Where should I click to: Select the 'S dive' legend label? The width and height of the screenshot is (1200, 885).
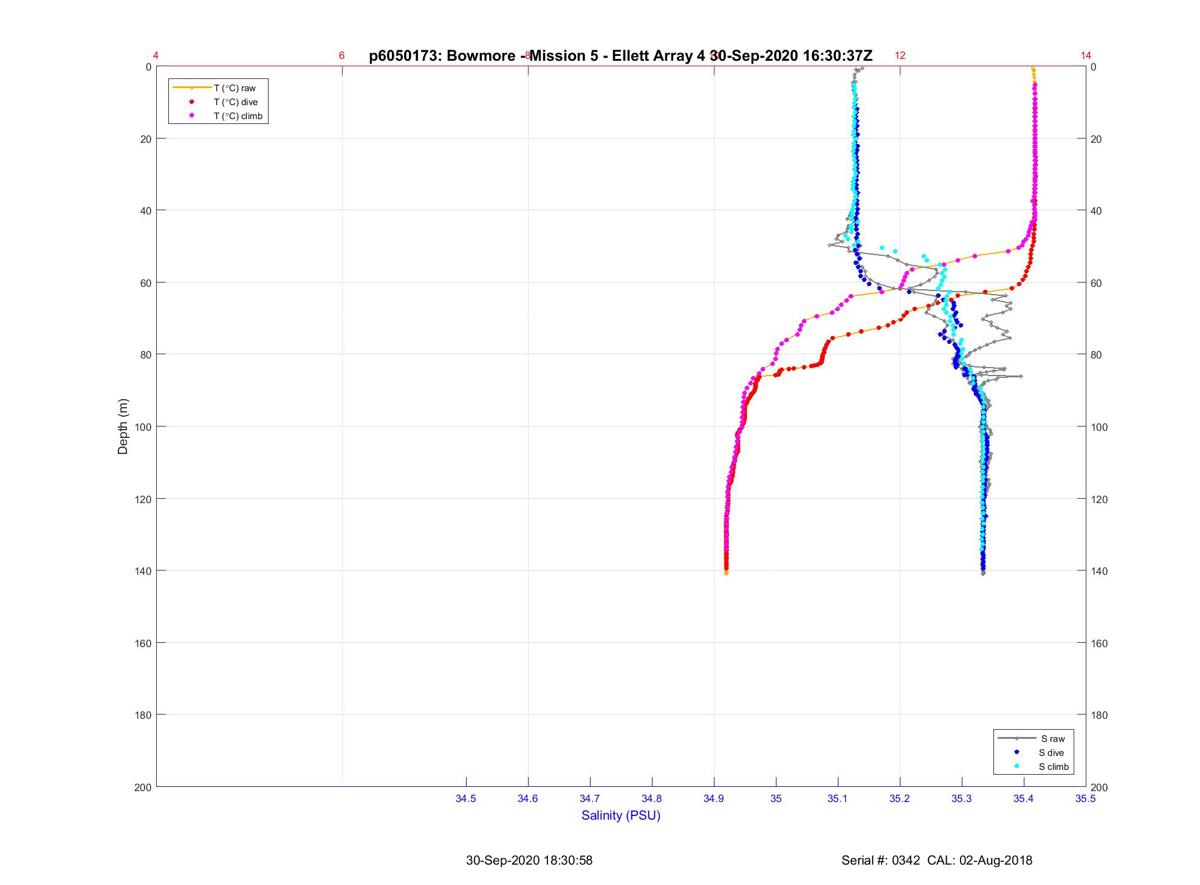pos(1052,752)
